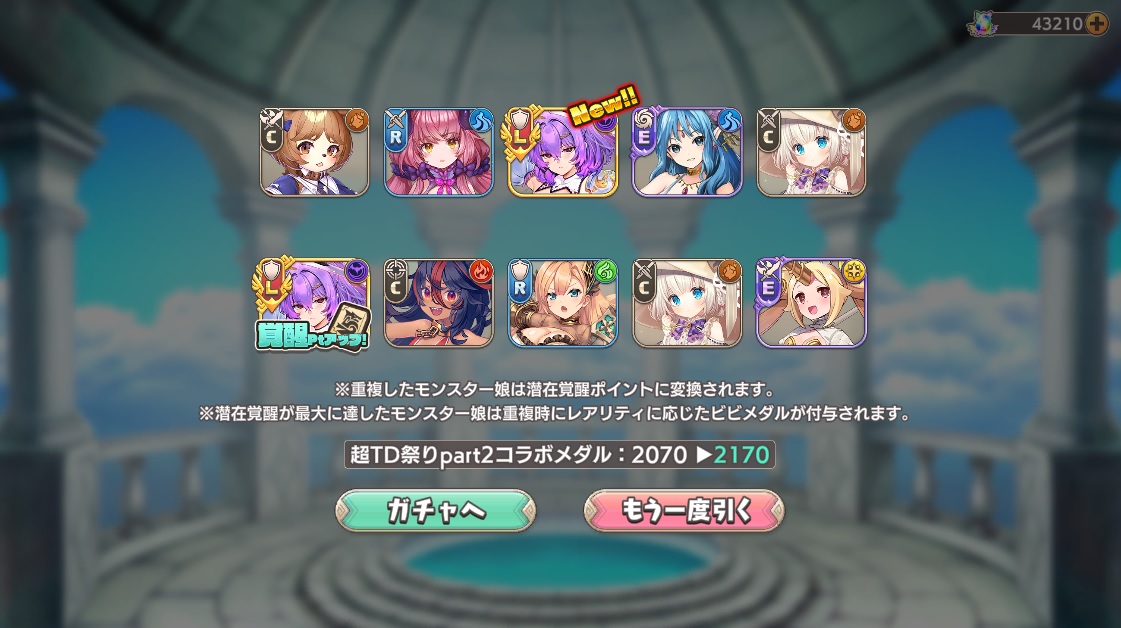Select the dark-haired fire element C card
The width and height of the screenshot is (1121, 628).
pyautogui.click(x=439, y=303)
